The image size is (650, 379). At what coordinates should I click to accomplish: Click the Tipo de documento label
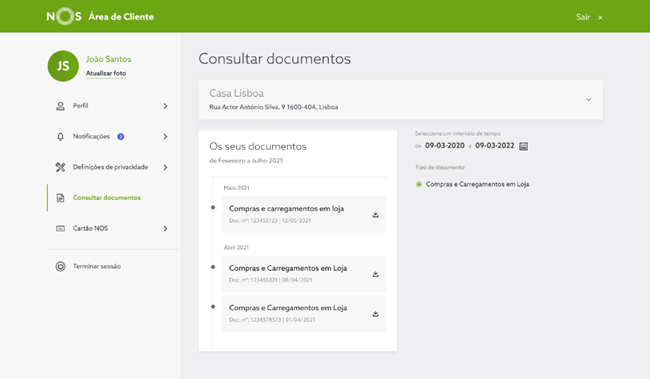(x=440, y=167)
